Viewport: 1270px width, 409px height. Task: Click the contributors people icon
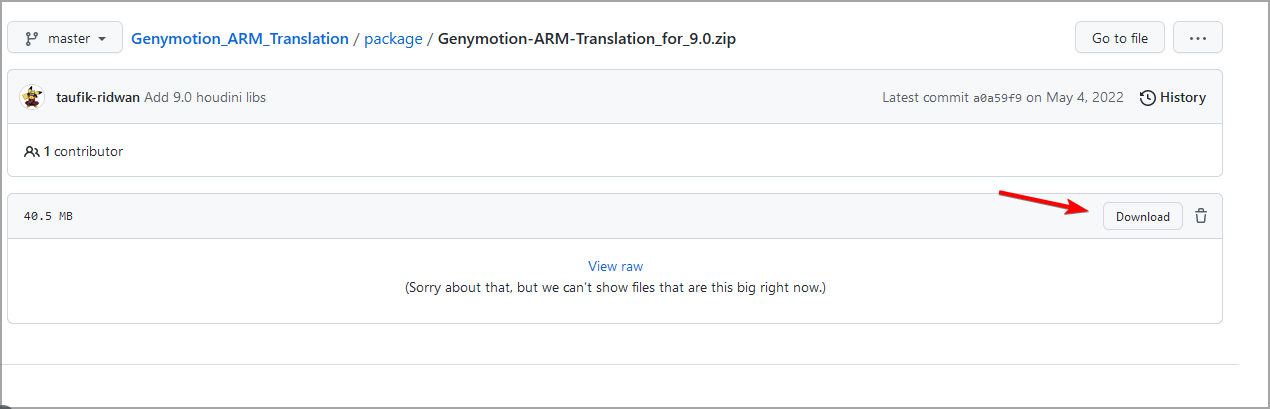[x=31, y=151]
